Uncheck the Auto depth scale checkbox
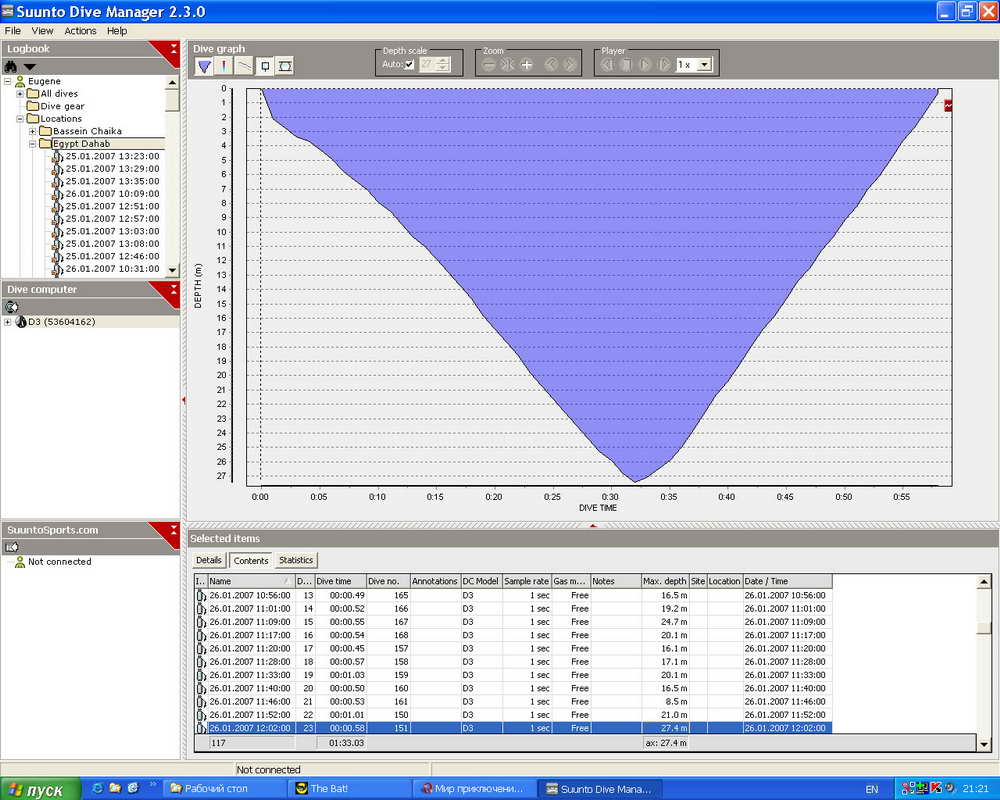1000x800 pixels. point(409,64)
